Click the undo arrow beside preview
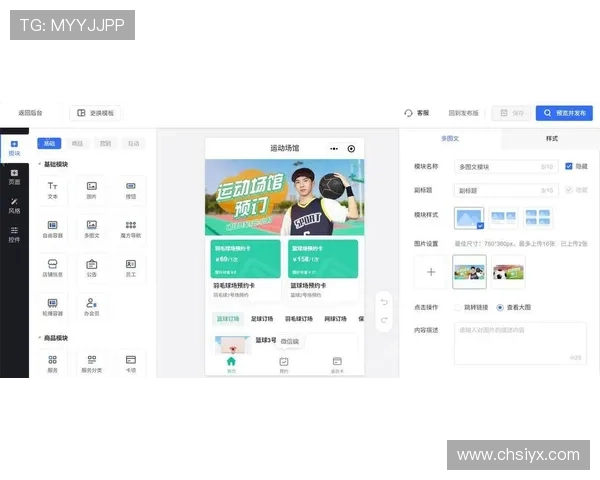Viewport: 600px width, 480px height. coord(384,302)
